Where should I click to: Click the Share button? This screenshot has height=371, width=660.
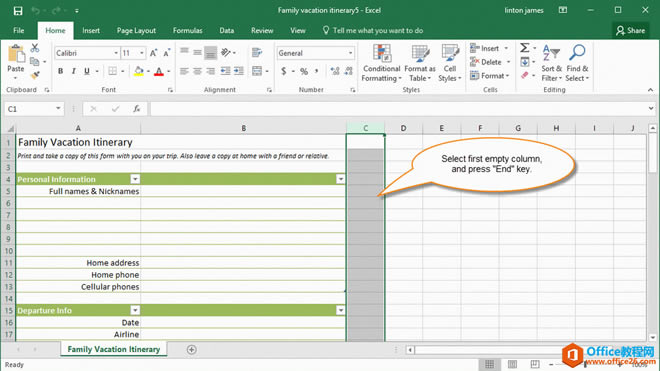[631, 30]
